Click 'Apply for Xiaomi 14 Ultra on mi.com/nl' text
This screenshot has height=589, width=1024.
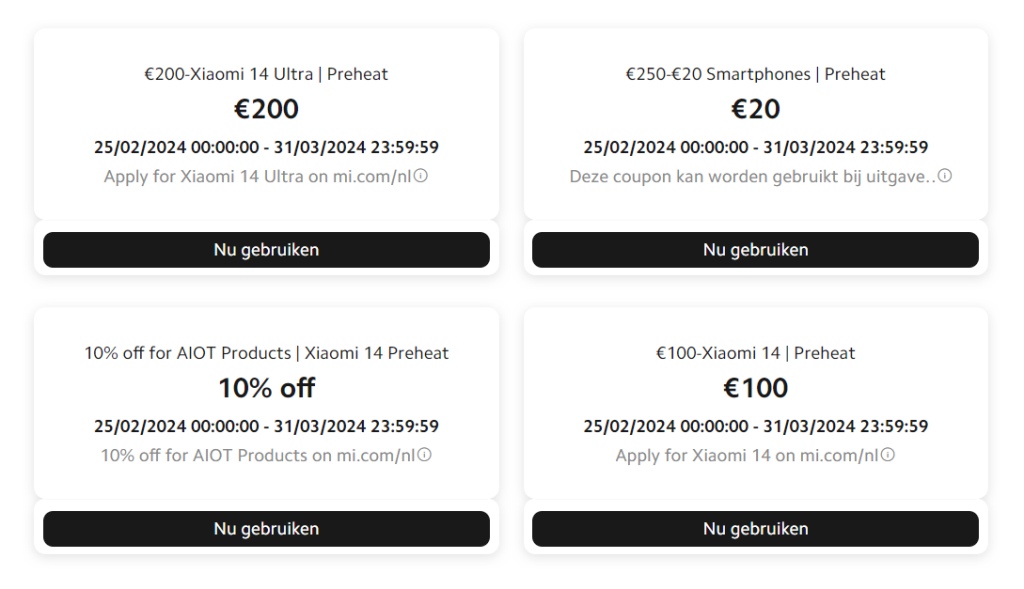click(258, 177)
